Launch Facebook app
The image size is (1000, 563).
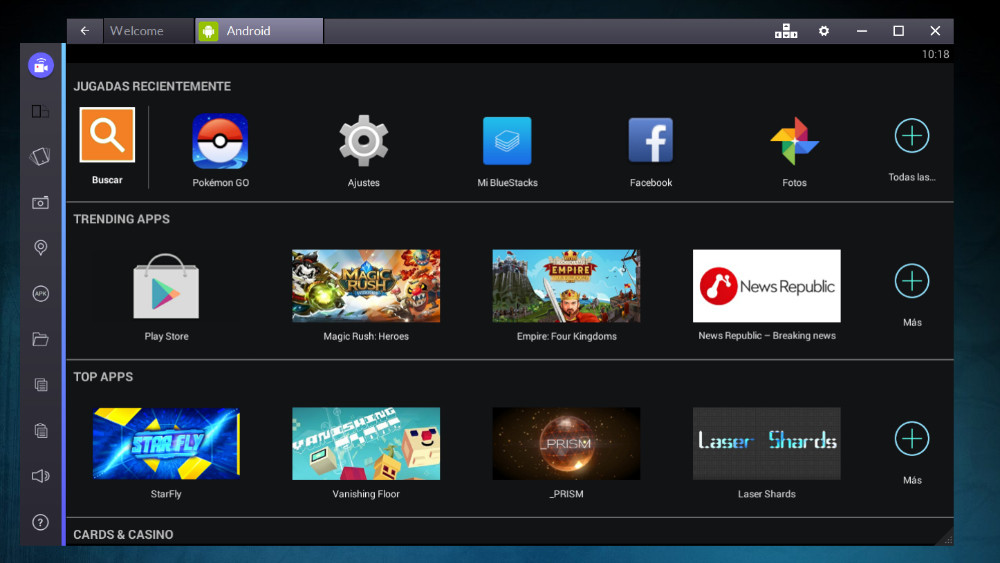pyautogui.click(x=651, y=141)
